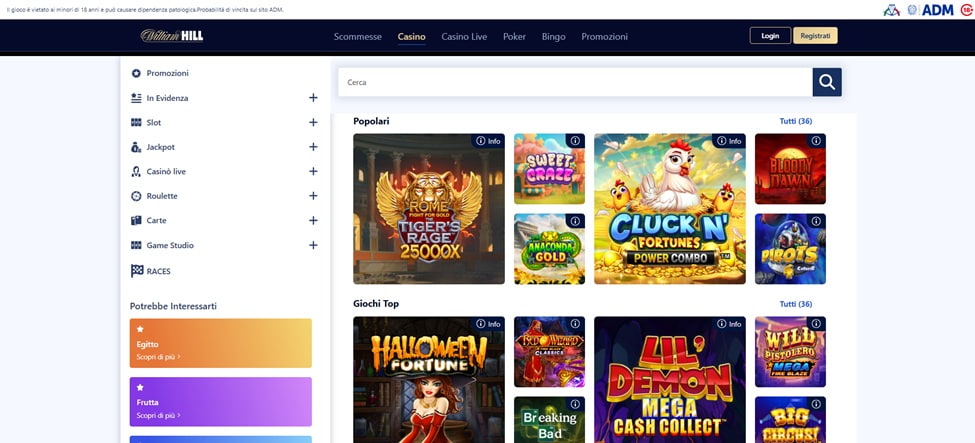Open info icon on Breaking Bad
Screen dimensions: 975x443
(575, 404)
